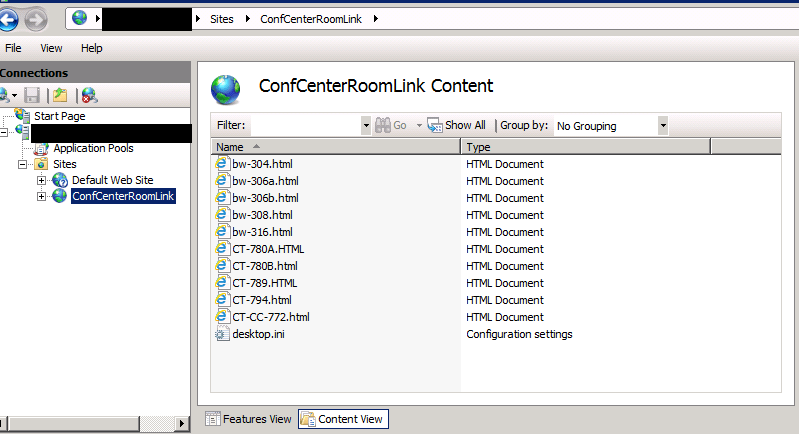Click the Features View tab icon

pyautogui.click(x=212, y=419)
